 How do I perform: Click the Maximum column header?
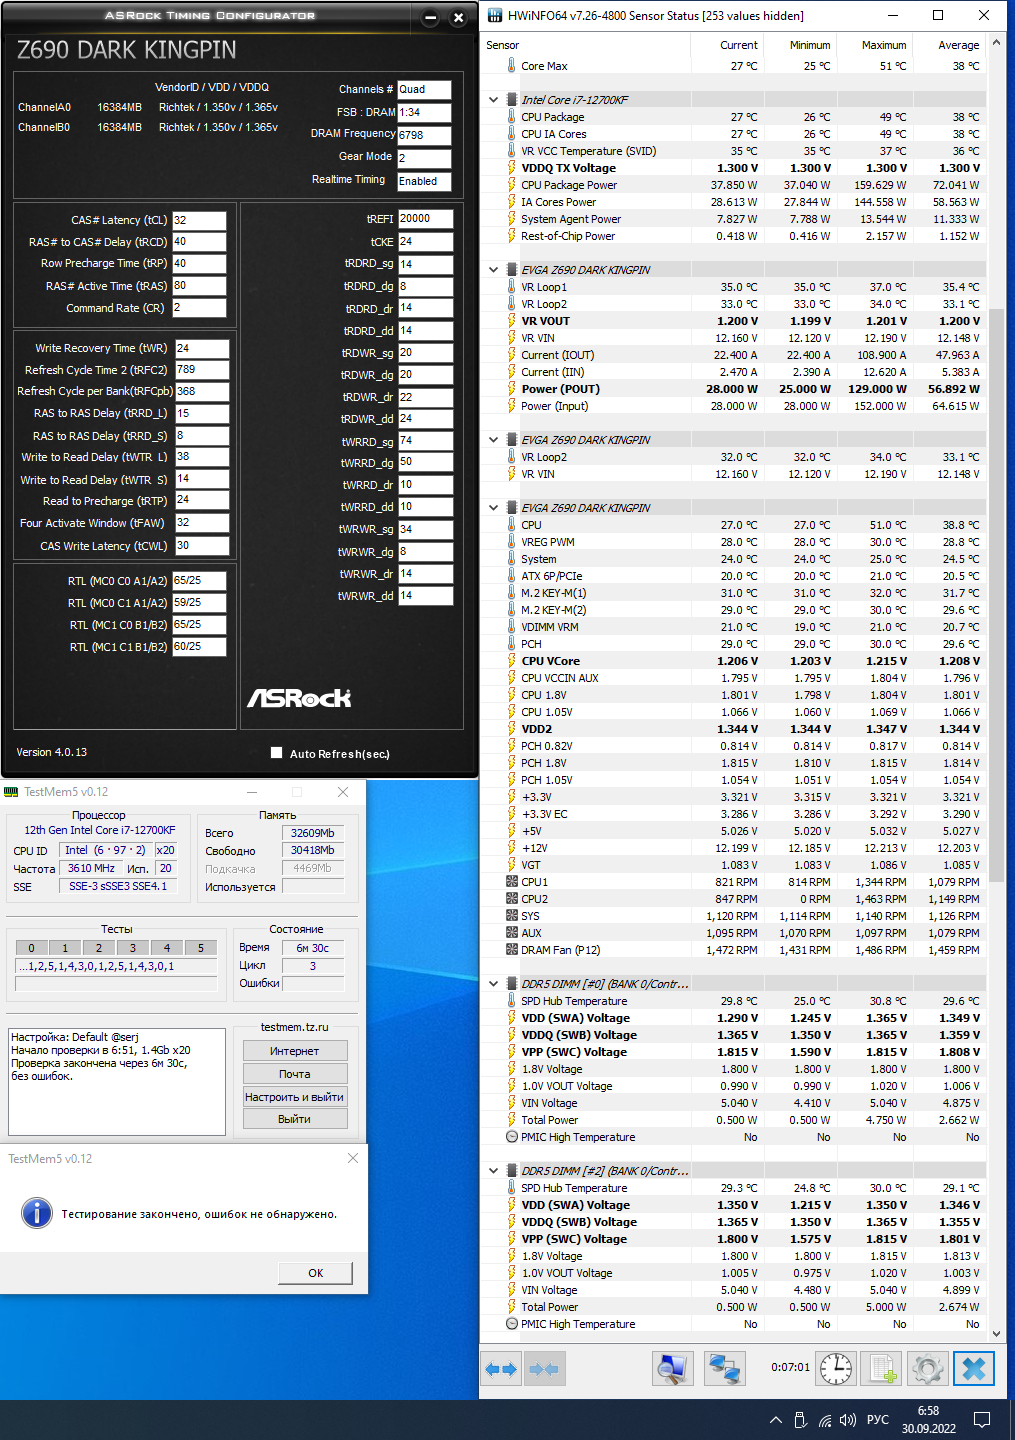pos(874,45)
